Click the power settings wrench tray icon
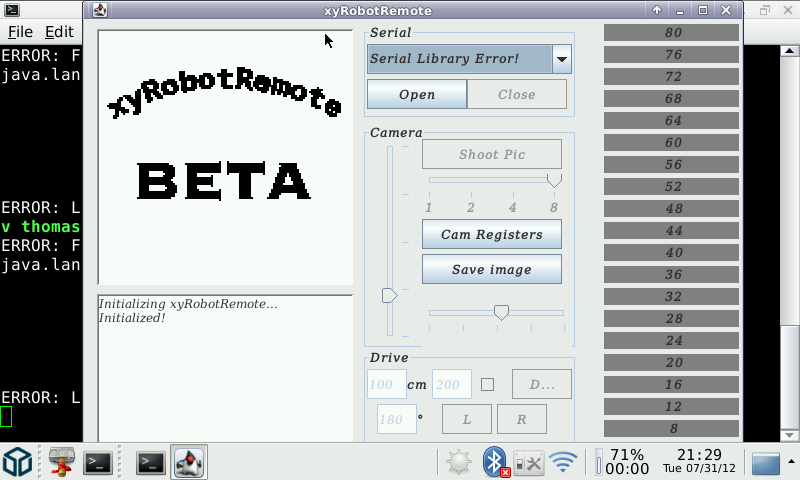800x480 pixels. [529, 463]
